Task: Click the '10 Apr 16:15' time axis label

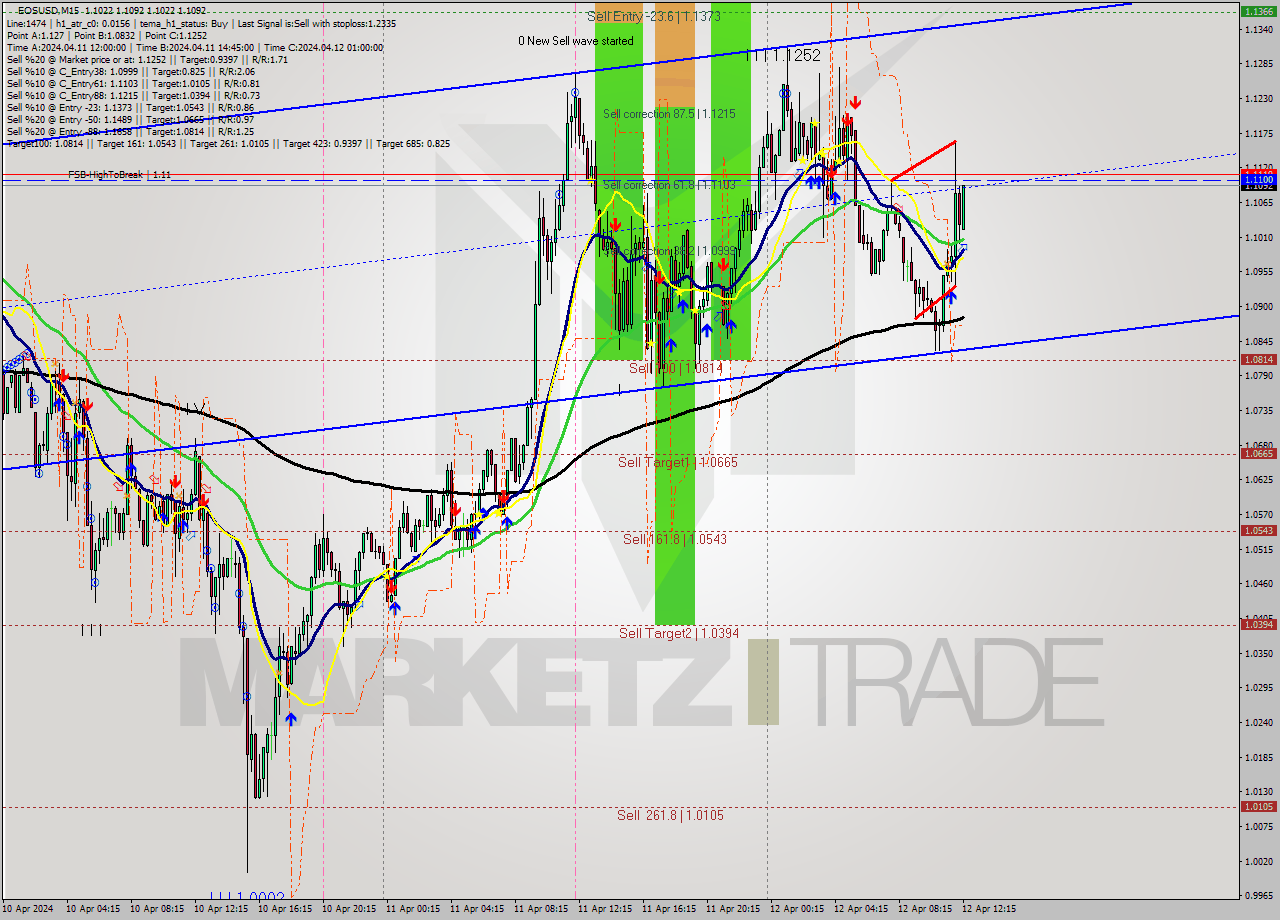Action: point(284,909)
